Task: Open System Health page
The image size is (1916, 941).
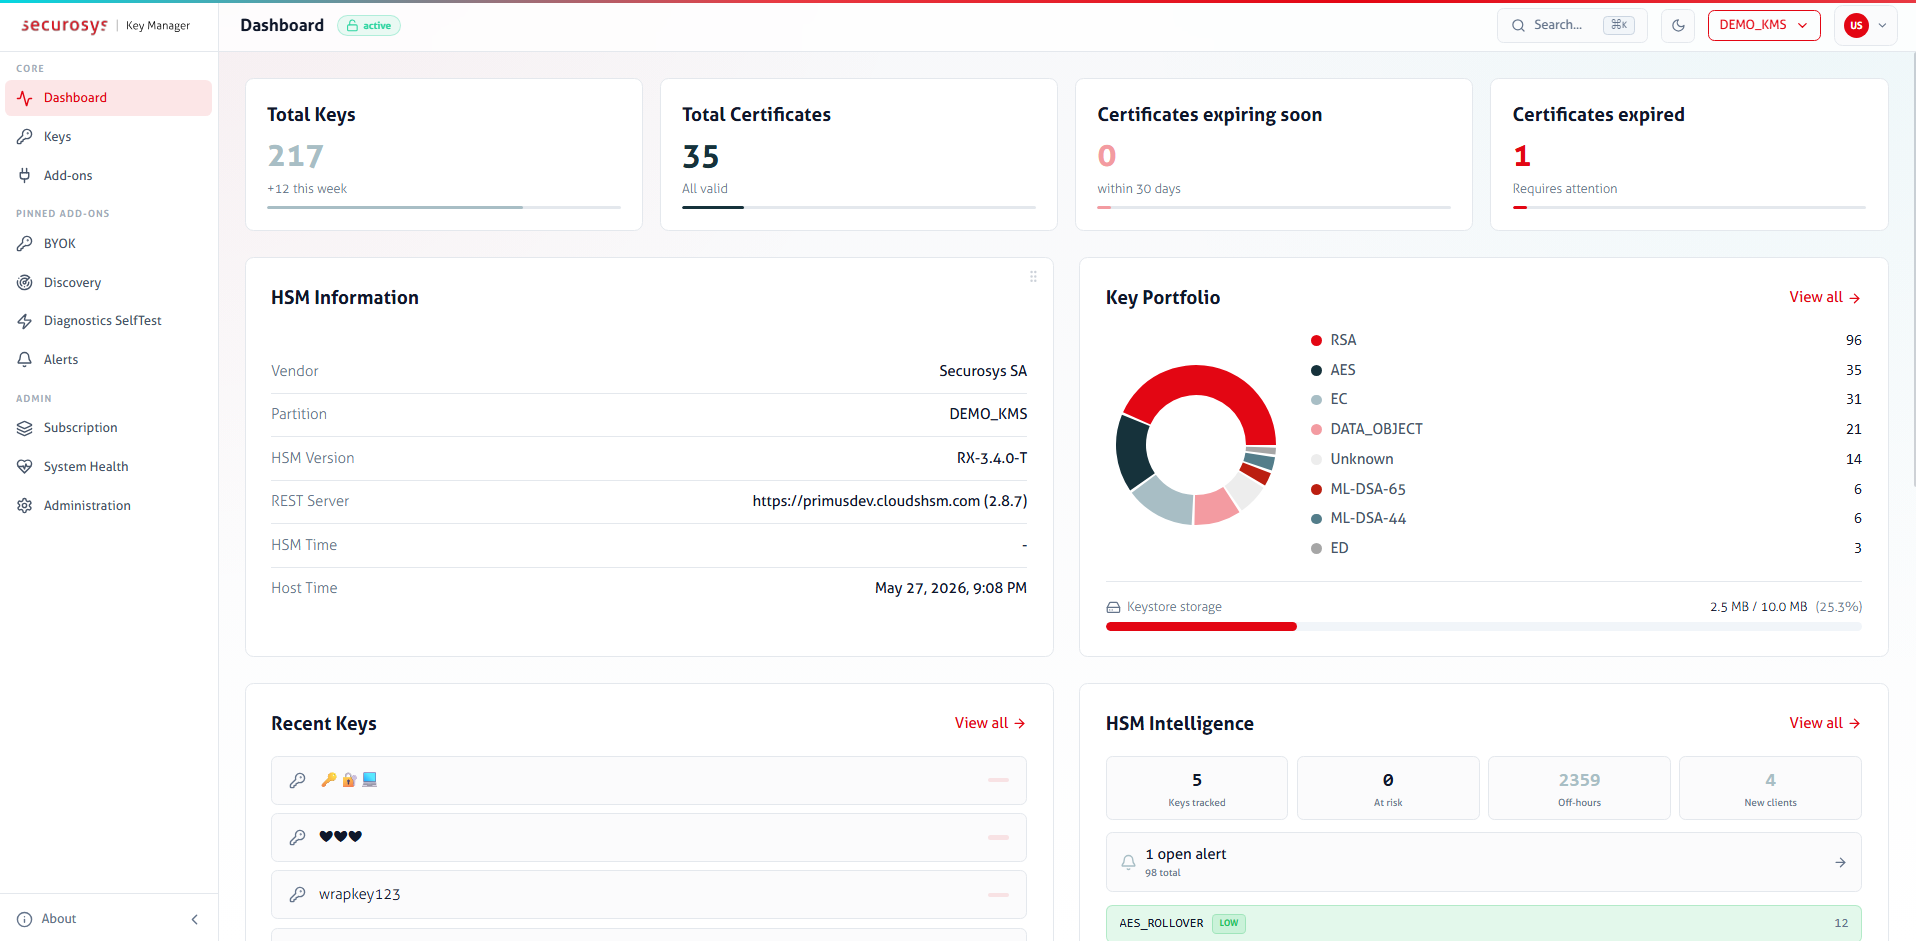Action: [109, 467]
